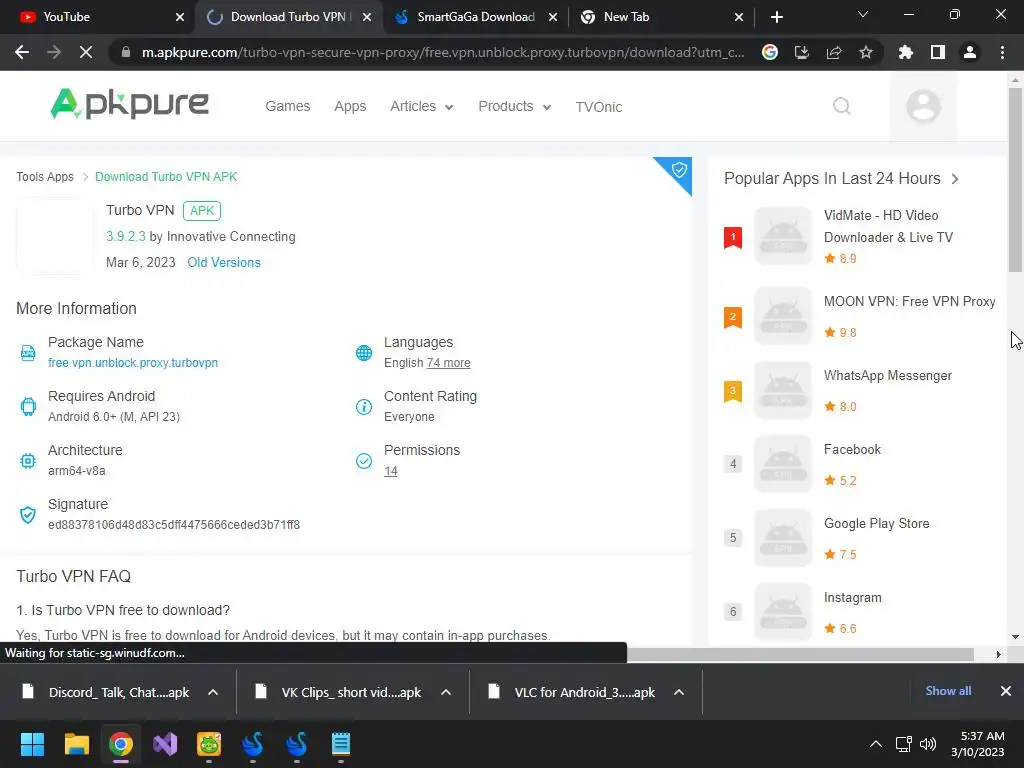The height and width of the screenshot is (768, 1024).
Task: Click the volume icon in system tray
Action: pos(927,744)
